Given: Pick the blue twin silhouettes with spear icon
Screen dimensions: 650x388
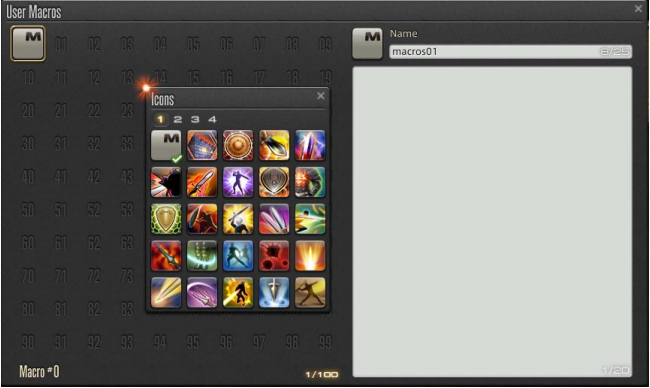Looking at the screenshot, I should (x=238, y=256).
